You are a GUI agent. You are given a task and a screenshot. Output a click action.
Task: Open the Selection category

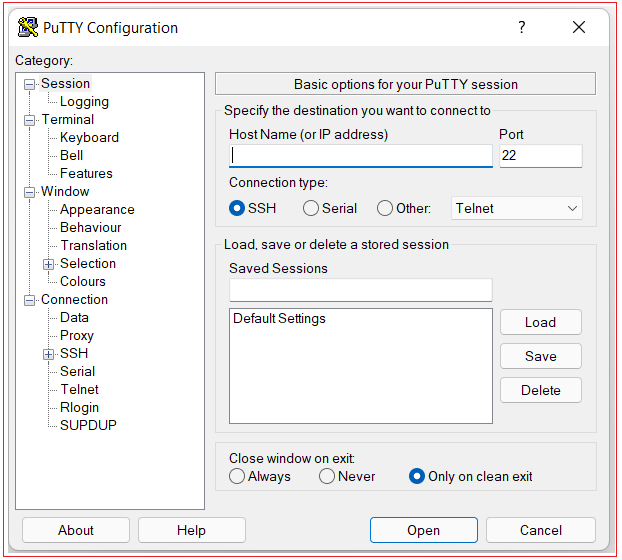88,263
